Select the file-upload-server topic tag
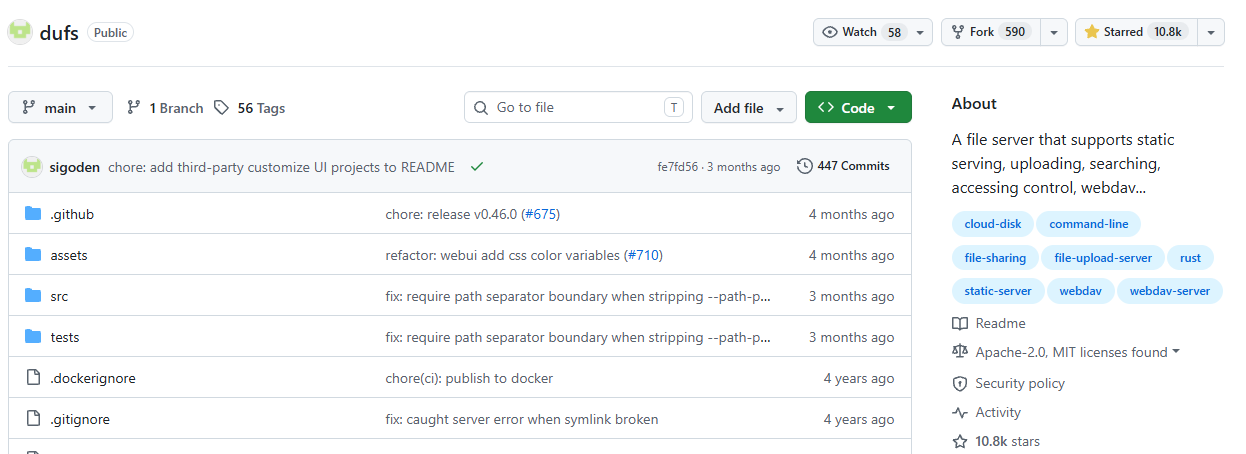The height and width of the screenshot is (454, 1246). 1103,257
